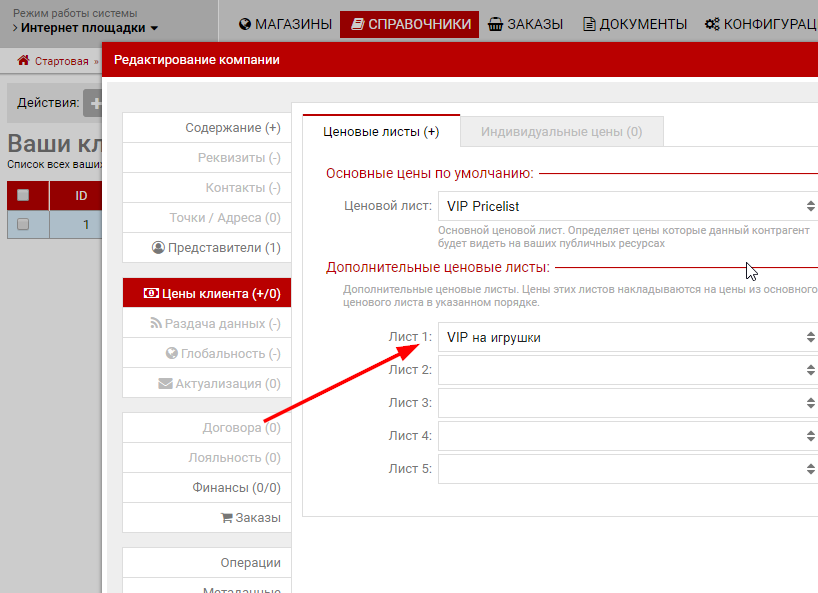The width and height of the screenshot is (818, 593).
Task: Toggle the select-all checkbox in table header
Action: tap(23, 195)
